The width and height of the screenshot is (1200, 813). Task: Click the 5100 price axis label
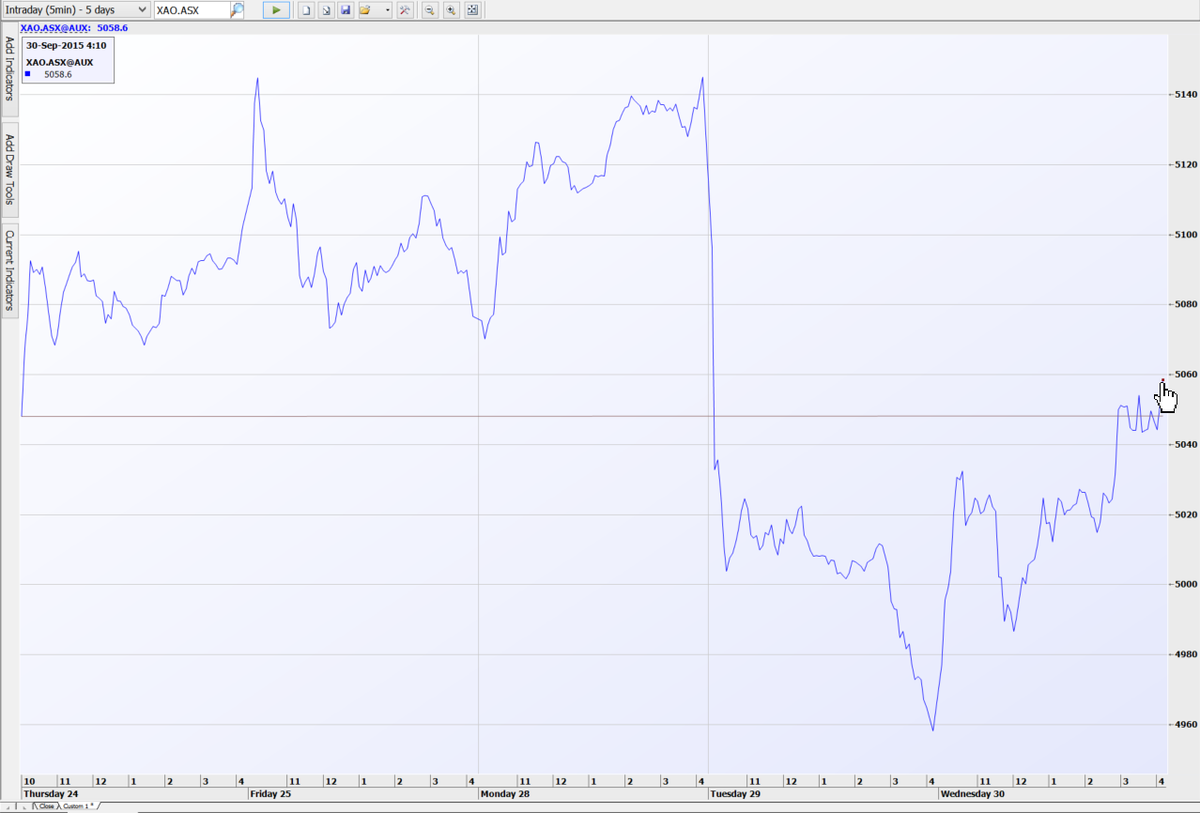pyautogui.click(x=1185, y=235)
